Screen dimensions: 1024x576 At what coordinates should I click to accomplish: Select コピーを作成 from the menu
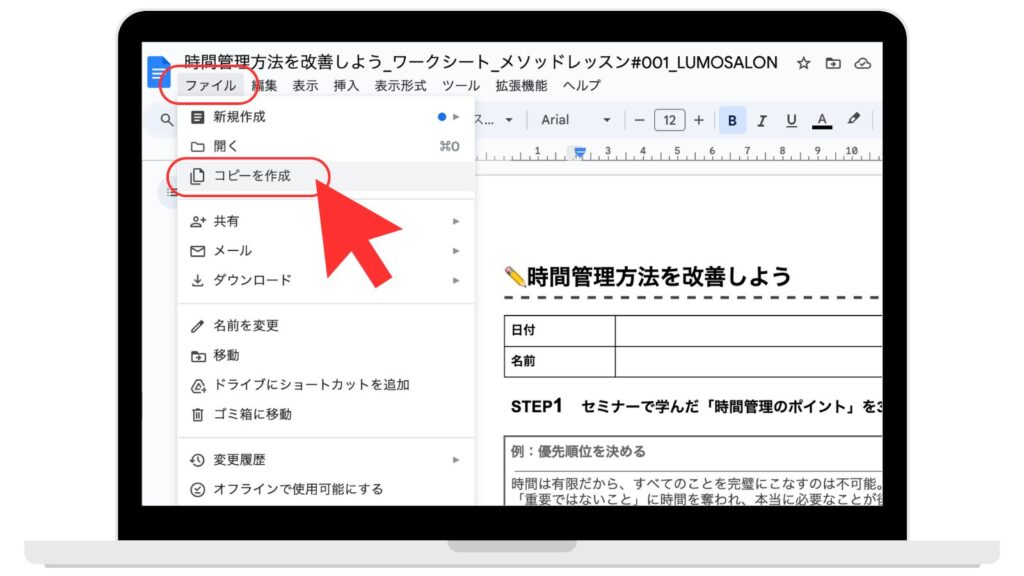(252, 176)
